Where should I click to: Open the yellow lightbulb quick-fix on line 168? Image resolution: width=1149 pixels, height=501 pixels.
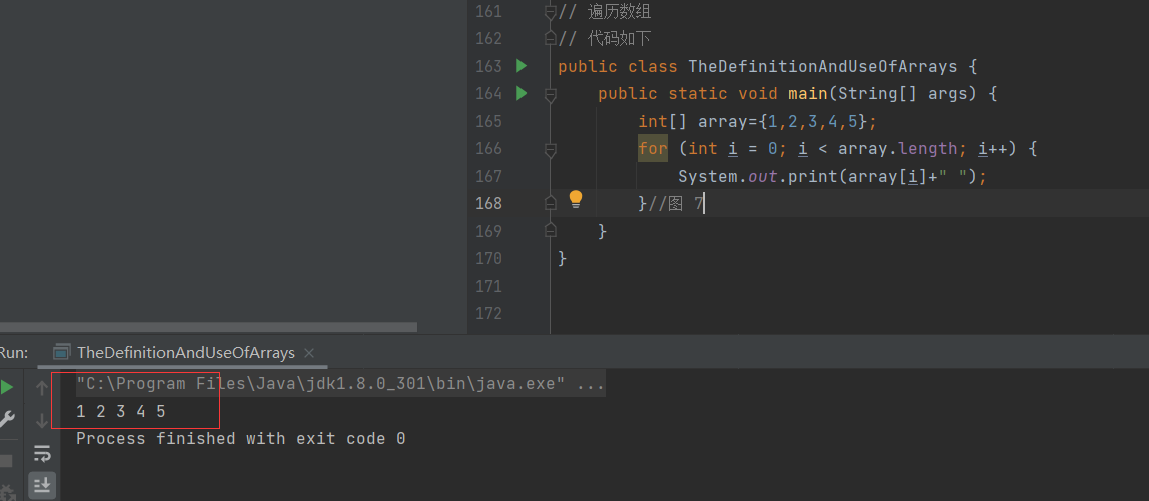click(x=576, y=199)
